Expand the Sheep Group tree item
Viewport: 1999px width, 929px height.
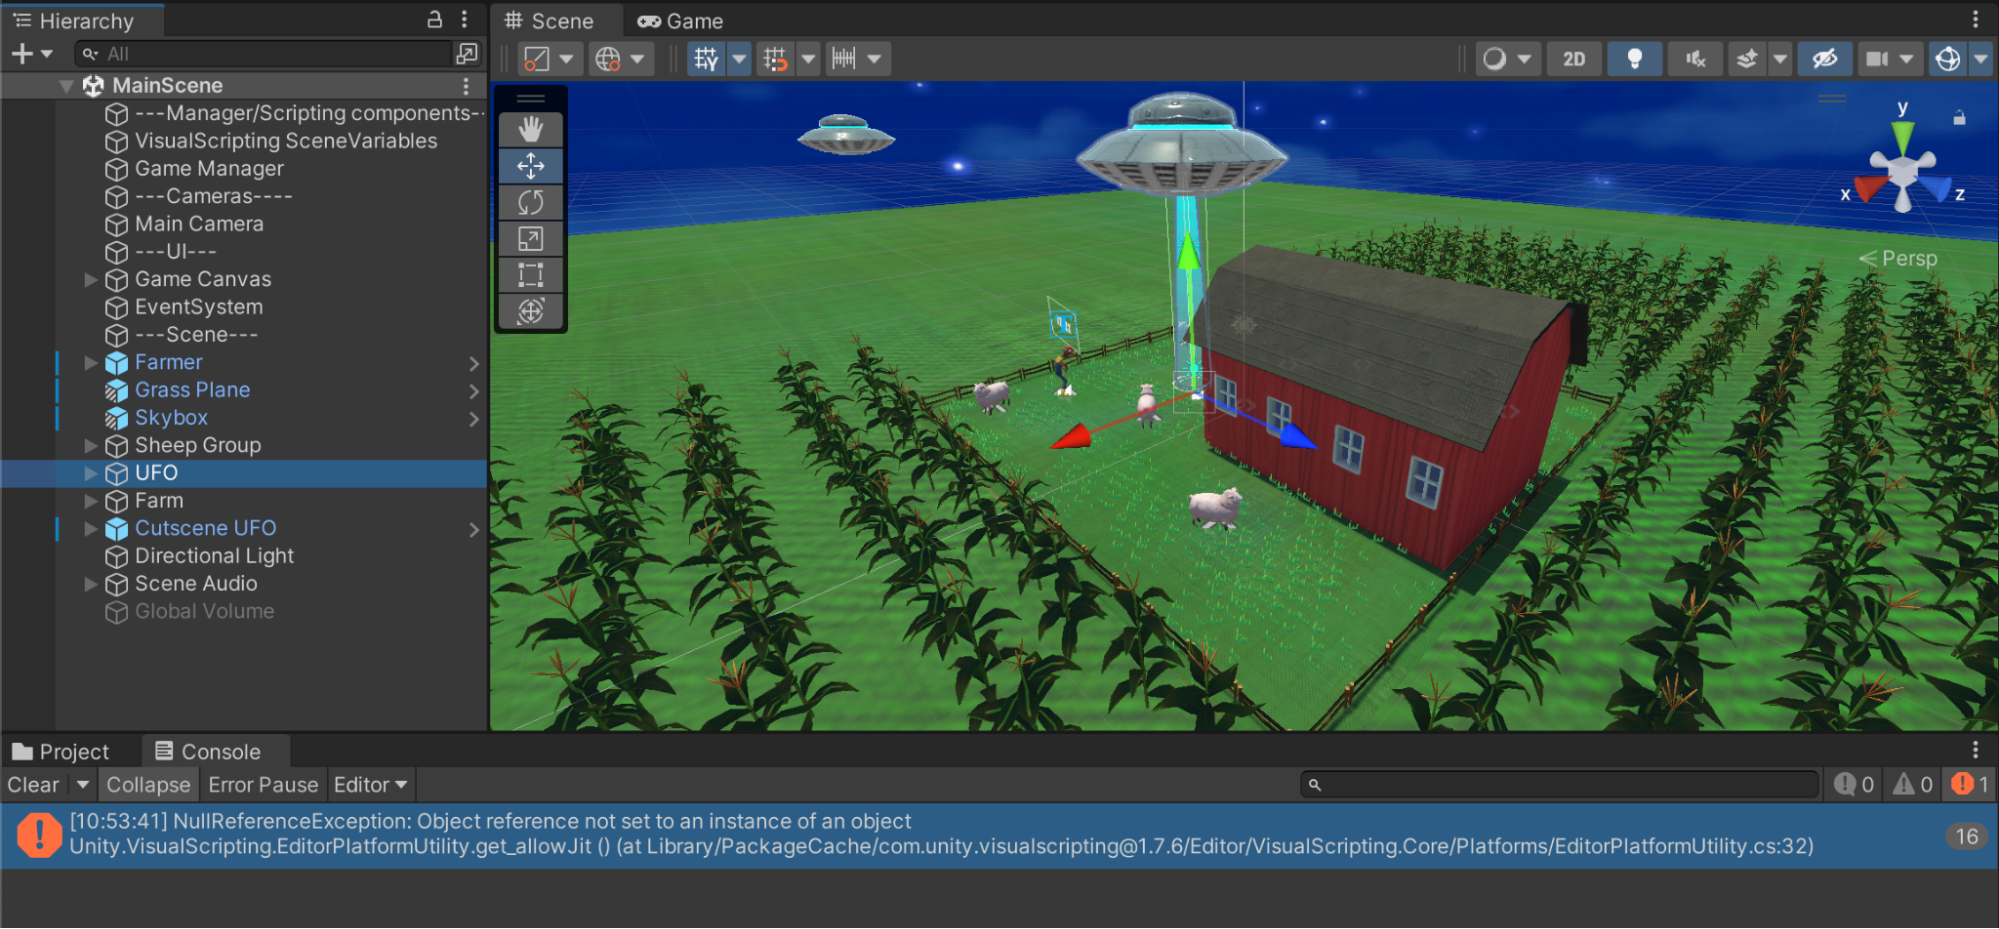click(91, 446)
